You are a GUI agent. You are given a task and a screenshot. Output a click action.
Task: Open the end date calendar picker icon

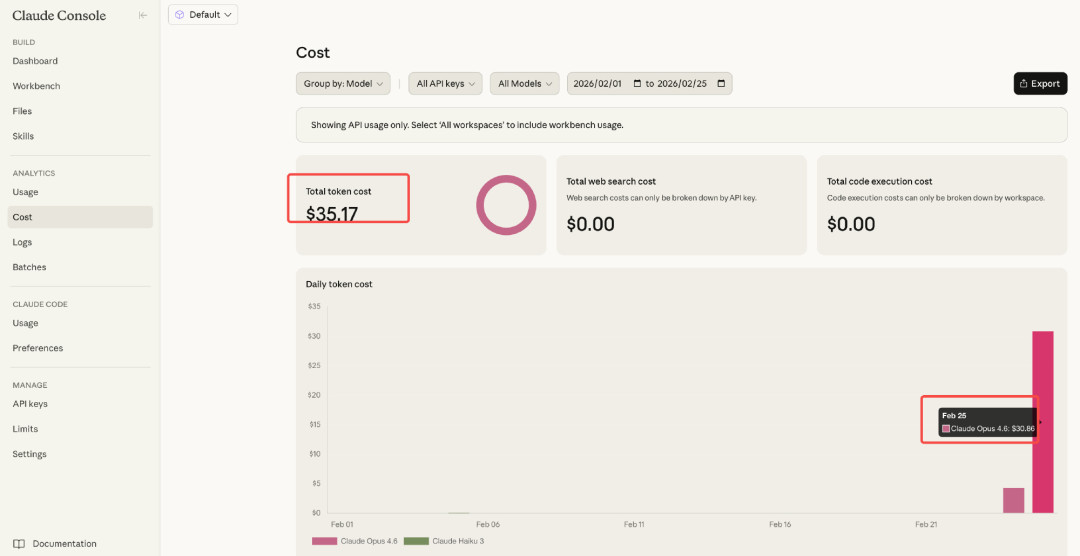click(x=721, y=83)
